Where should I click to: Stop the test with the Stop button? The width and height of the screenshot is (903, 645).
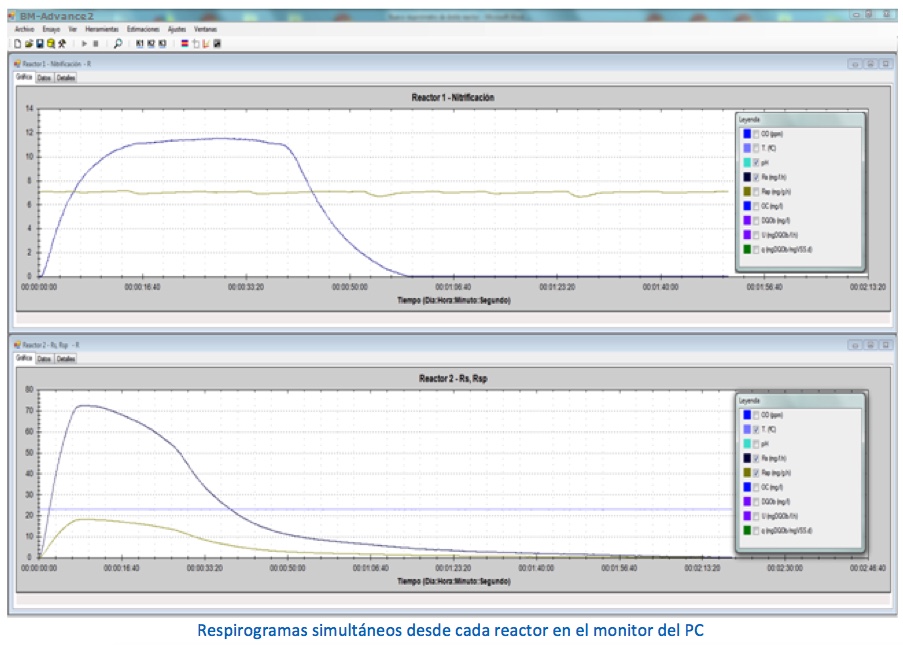[x=96, y=44]
